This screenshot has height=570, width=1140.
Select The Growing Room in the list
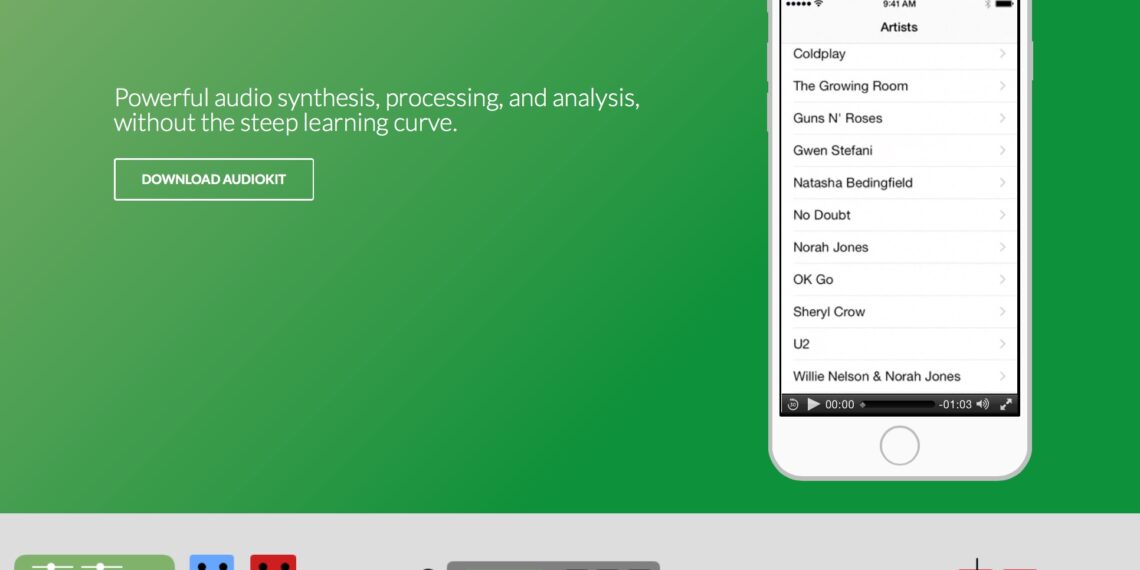pos(899,86)
